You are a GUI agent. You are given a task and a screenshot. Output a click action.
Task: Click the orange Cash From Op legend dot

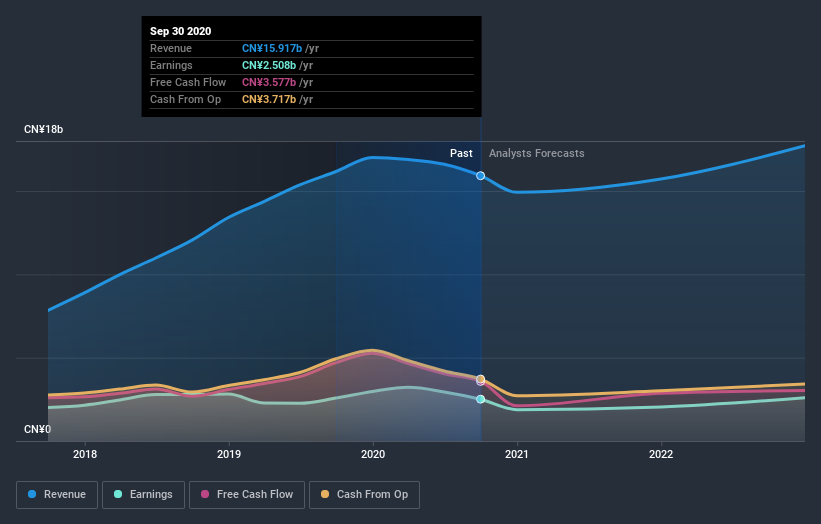(x=325, y=494)
